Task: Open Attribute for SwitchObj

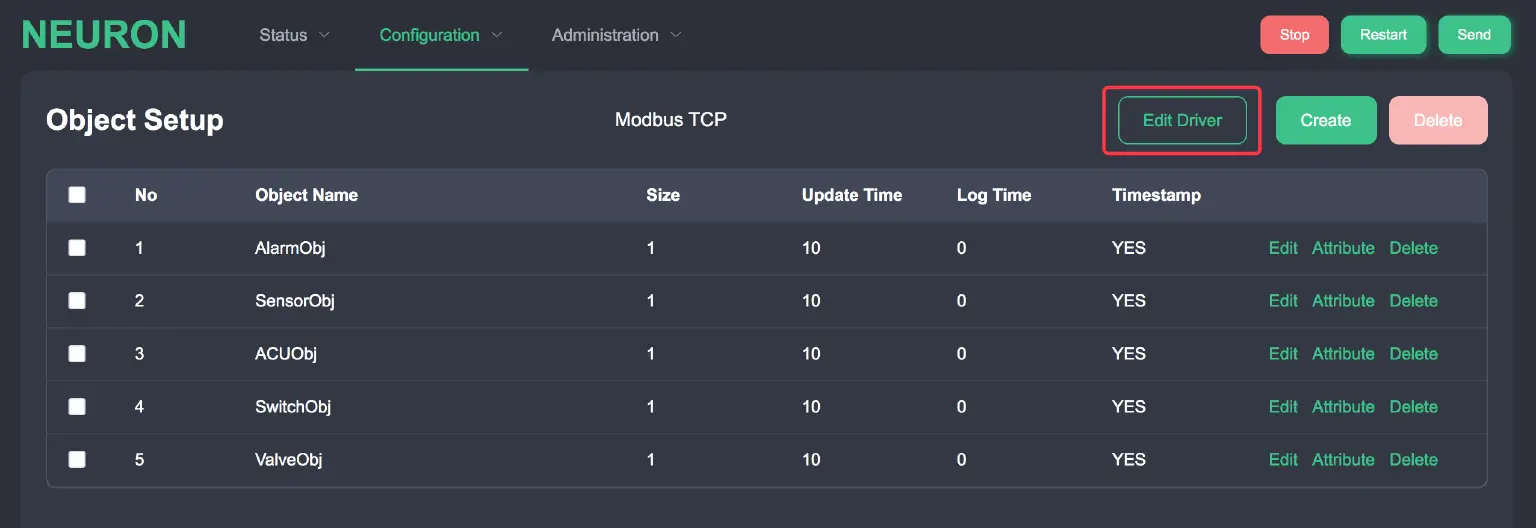Action: 1343,407
